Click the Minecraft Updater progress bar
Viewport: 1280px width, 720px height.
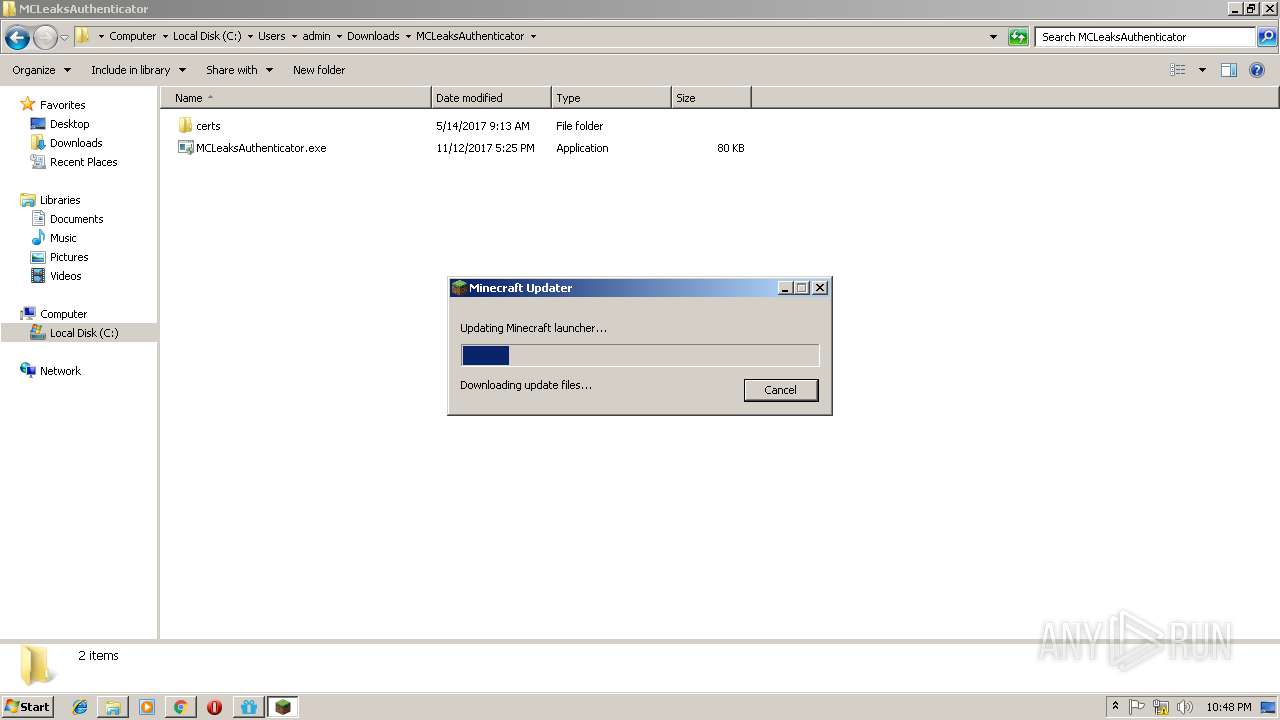click(x=640, y=355)
